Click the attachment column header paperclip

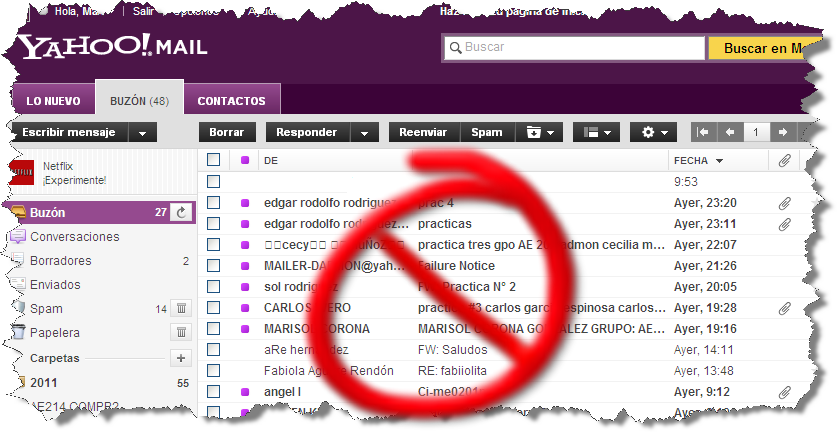784,160
